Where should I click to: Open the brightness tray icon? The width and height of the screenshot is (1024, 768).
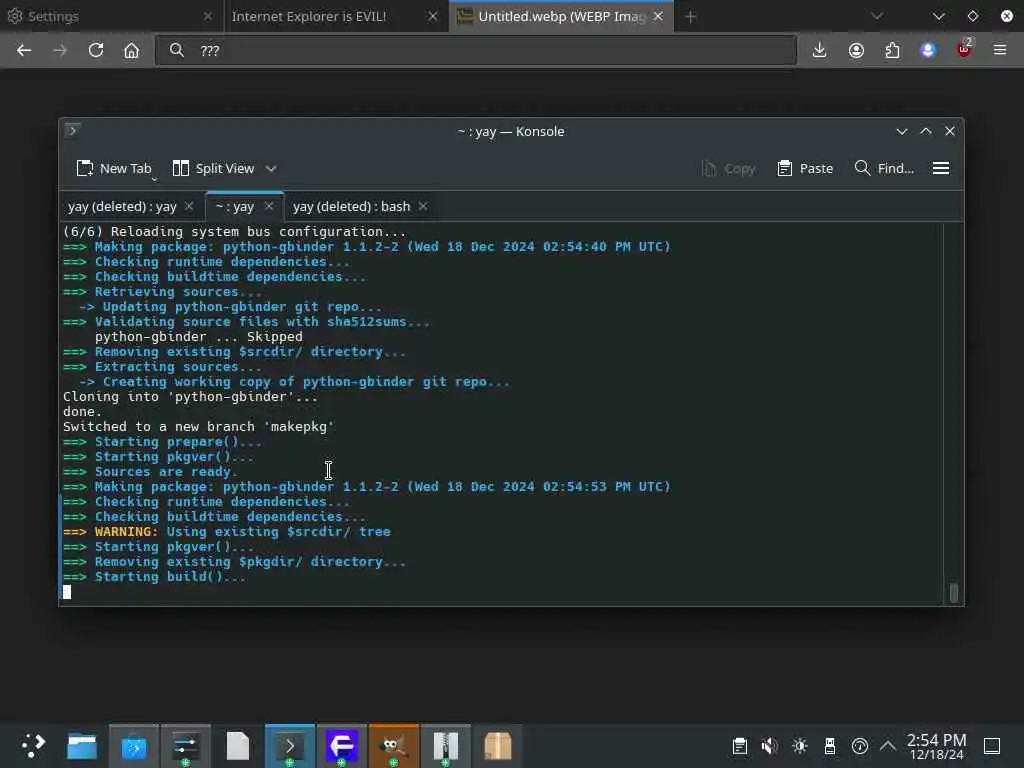[x=799, y=746]
